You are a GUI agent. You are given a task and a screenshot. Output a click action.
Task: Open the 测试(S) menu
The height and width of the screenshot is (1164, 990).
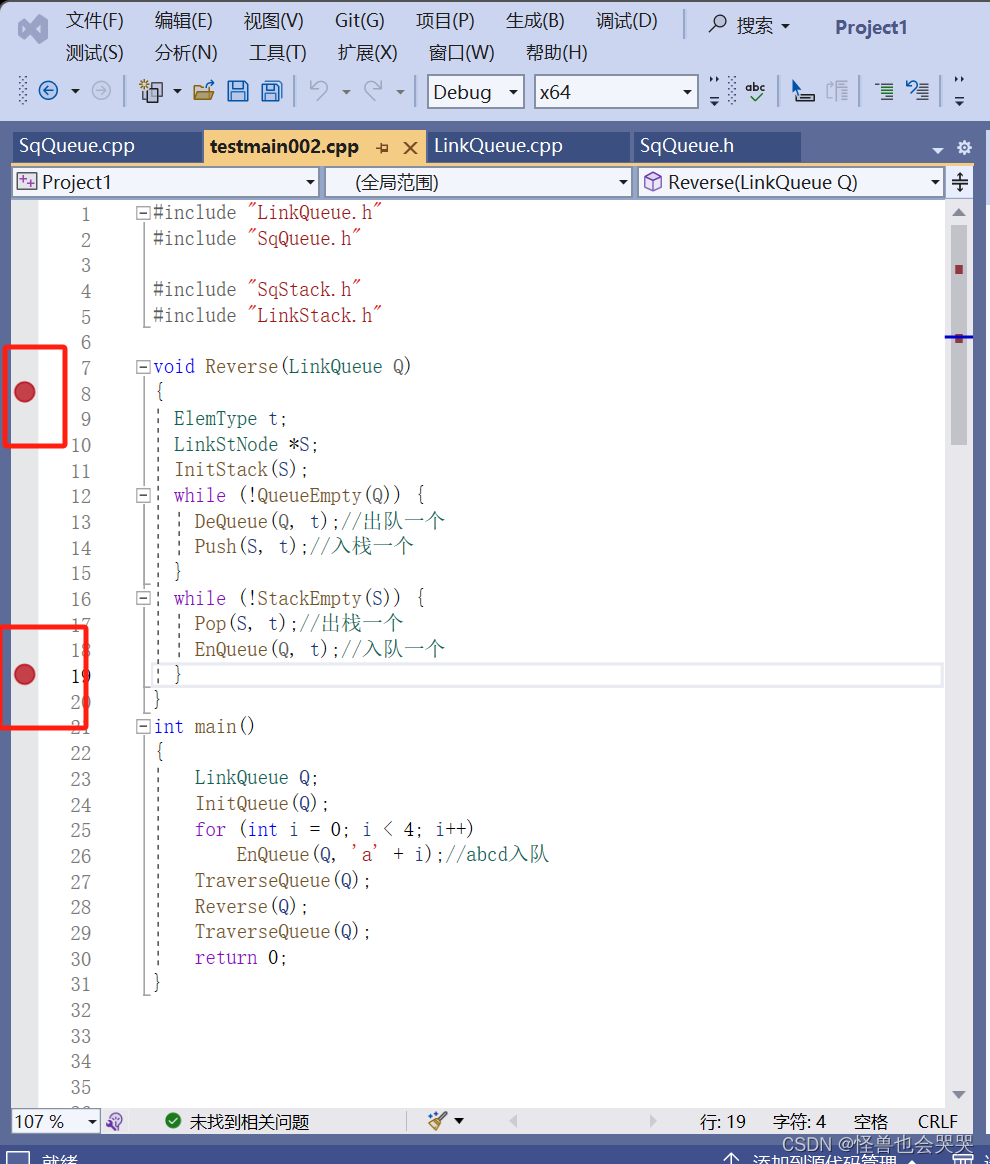pos(94,53)
